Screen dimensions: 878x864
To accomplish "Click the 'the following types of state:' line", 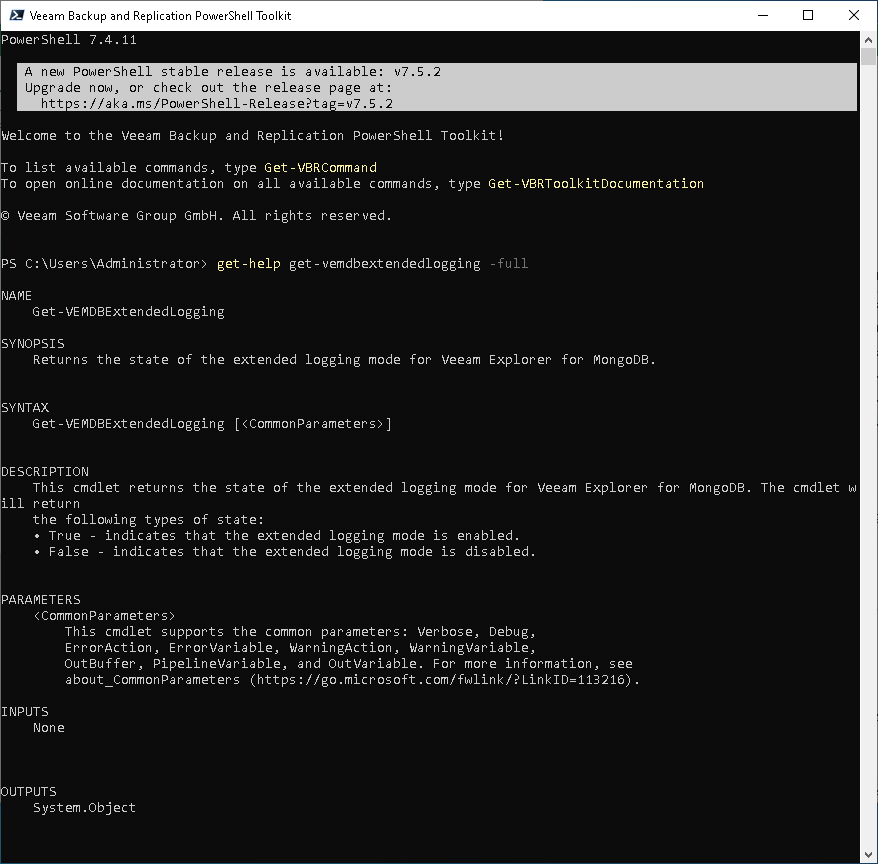I will (x=148, y=520).
